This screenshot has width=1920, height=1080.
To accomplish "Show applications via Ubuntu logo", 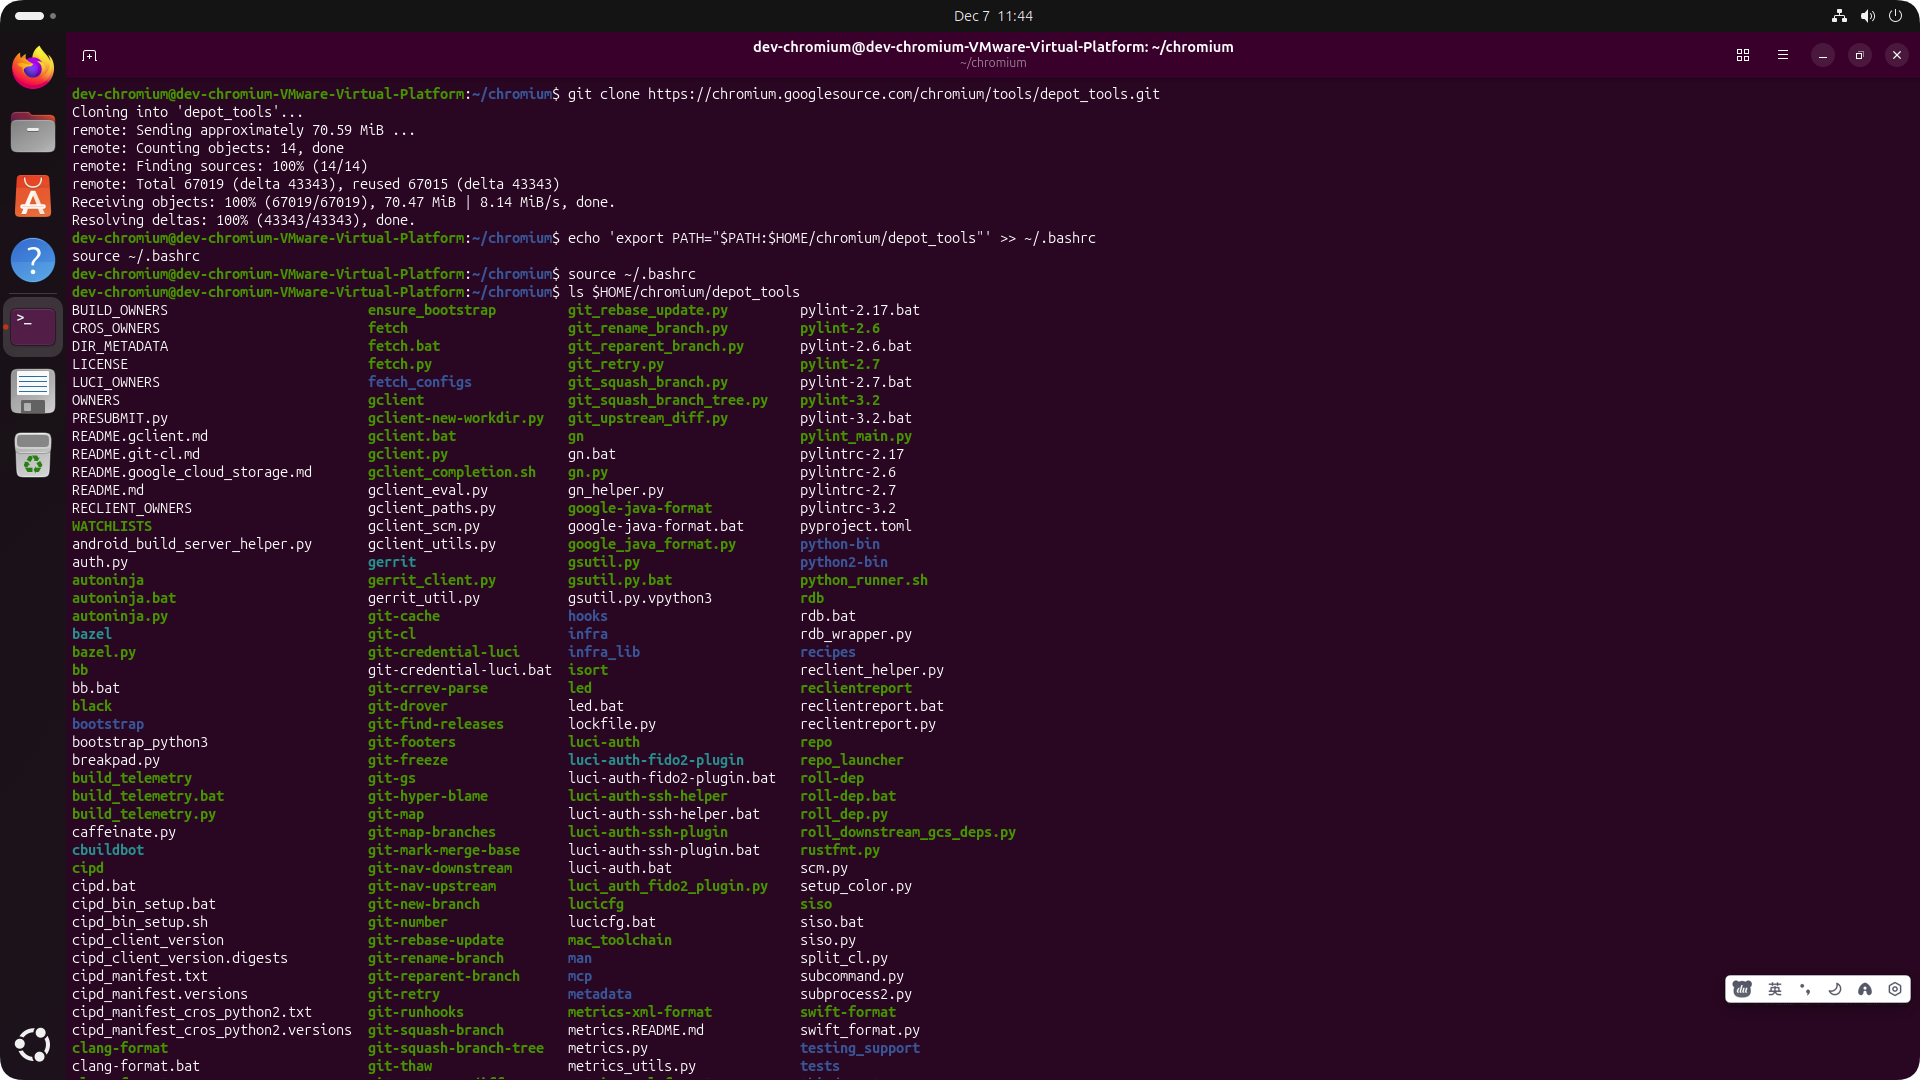I will pos(33,1044).
